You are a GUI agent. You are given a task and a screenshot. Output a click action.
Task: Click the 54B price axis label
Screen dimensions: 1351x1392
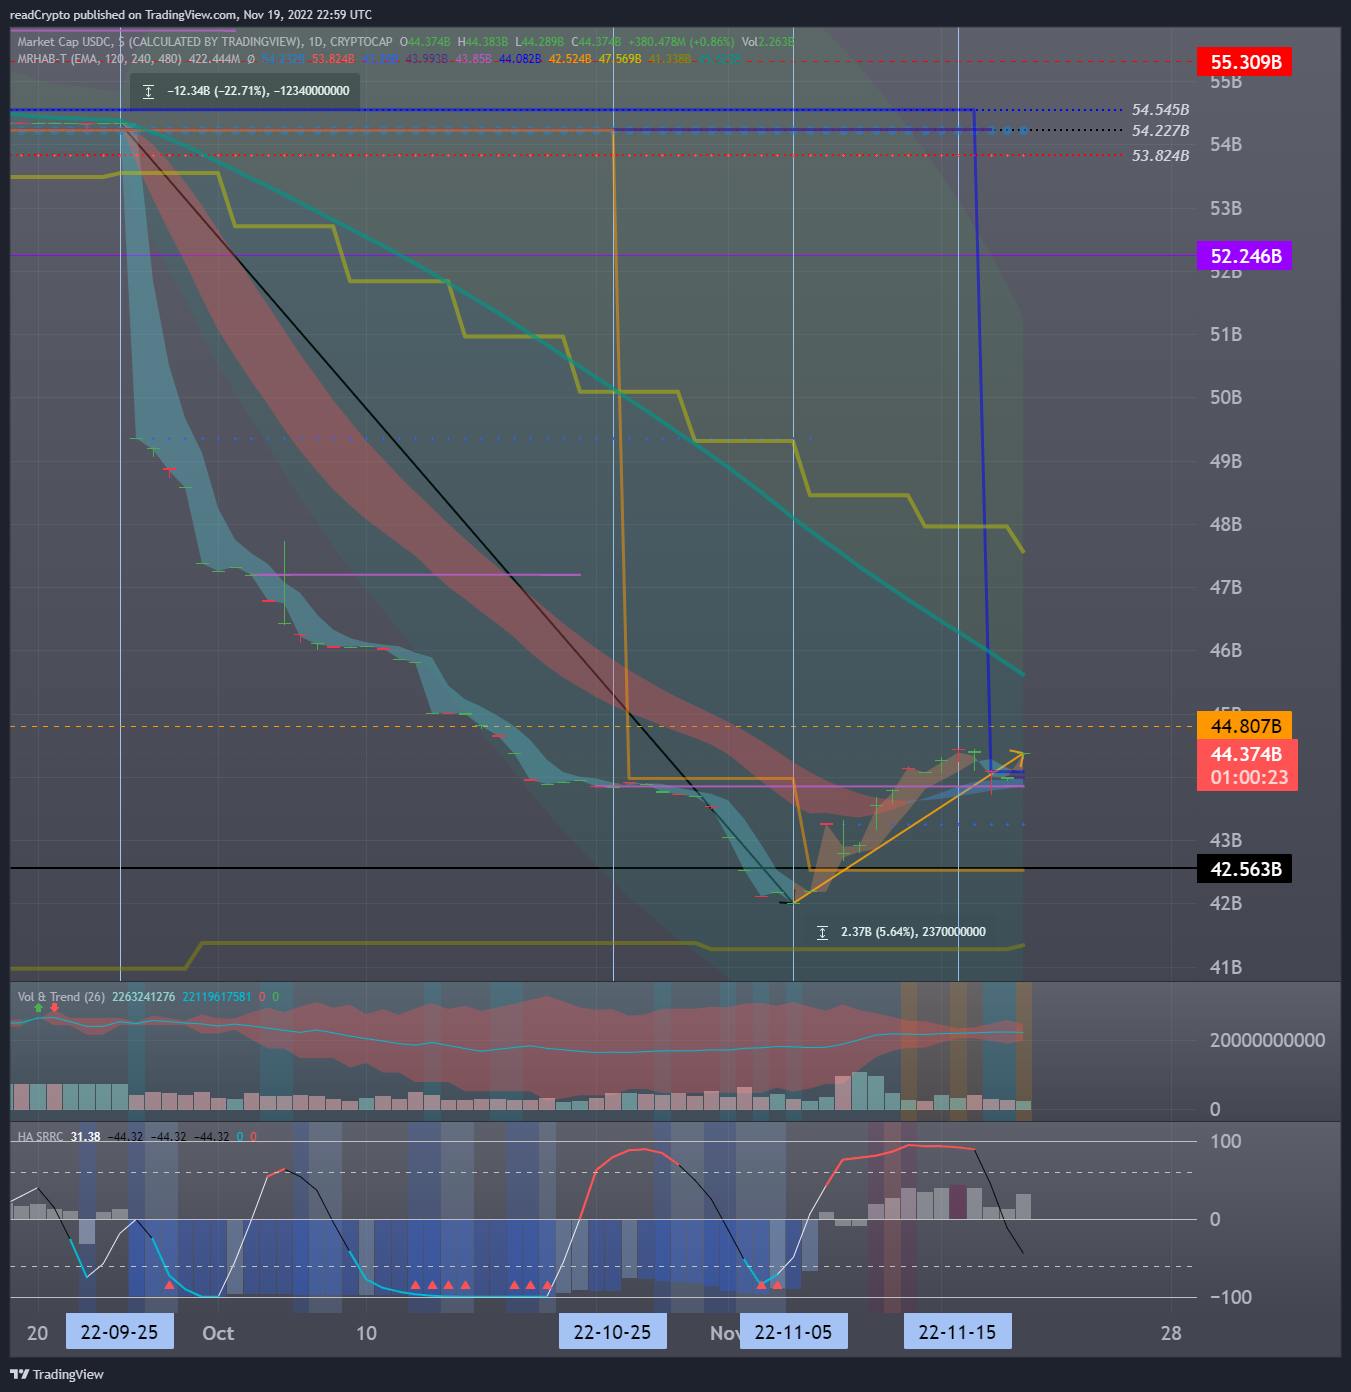click(x=1226, y=144)
